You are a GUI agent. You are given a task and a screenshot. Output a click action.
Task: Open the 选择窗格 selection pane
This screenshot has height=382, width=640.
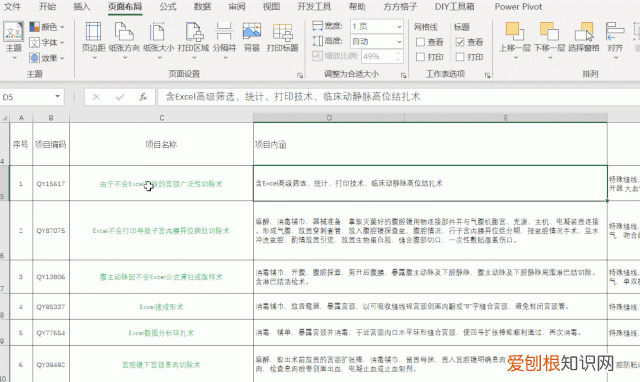(584, 38)
